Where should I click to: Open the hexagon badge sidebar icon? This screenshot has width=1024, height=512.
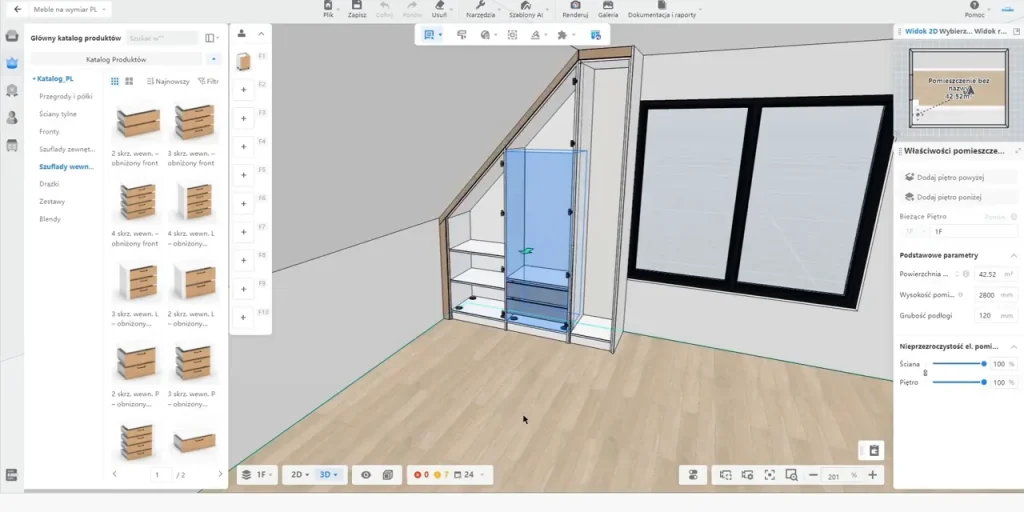(12, 91)
